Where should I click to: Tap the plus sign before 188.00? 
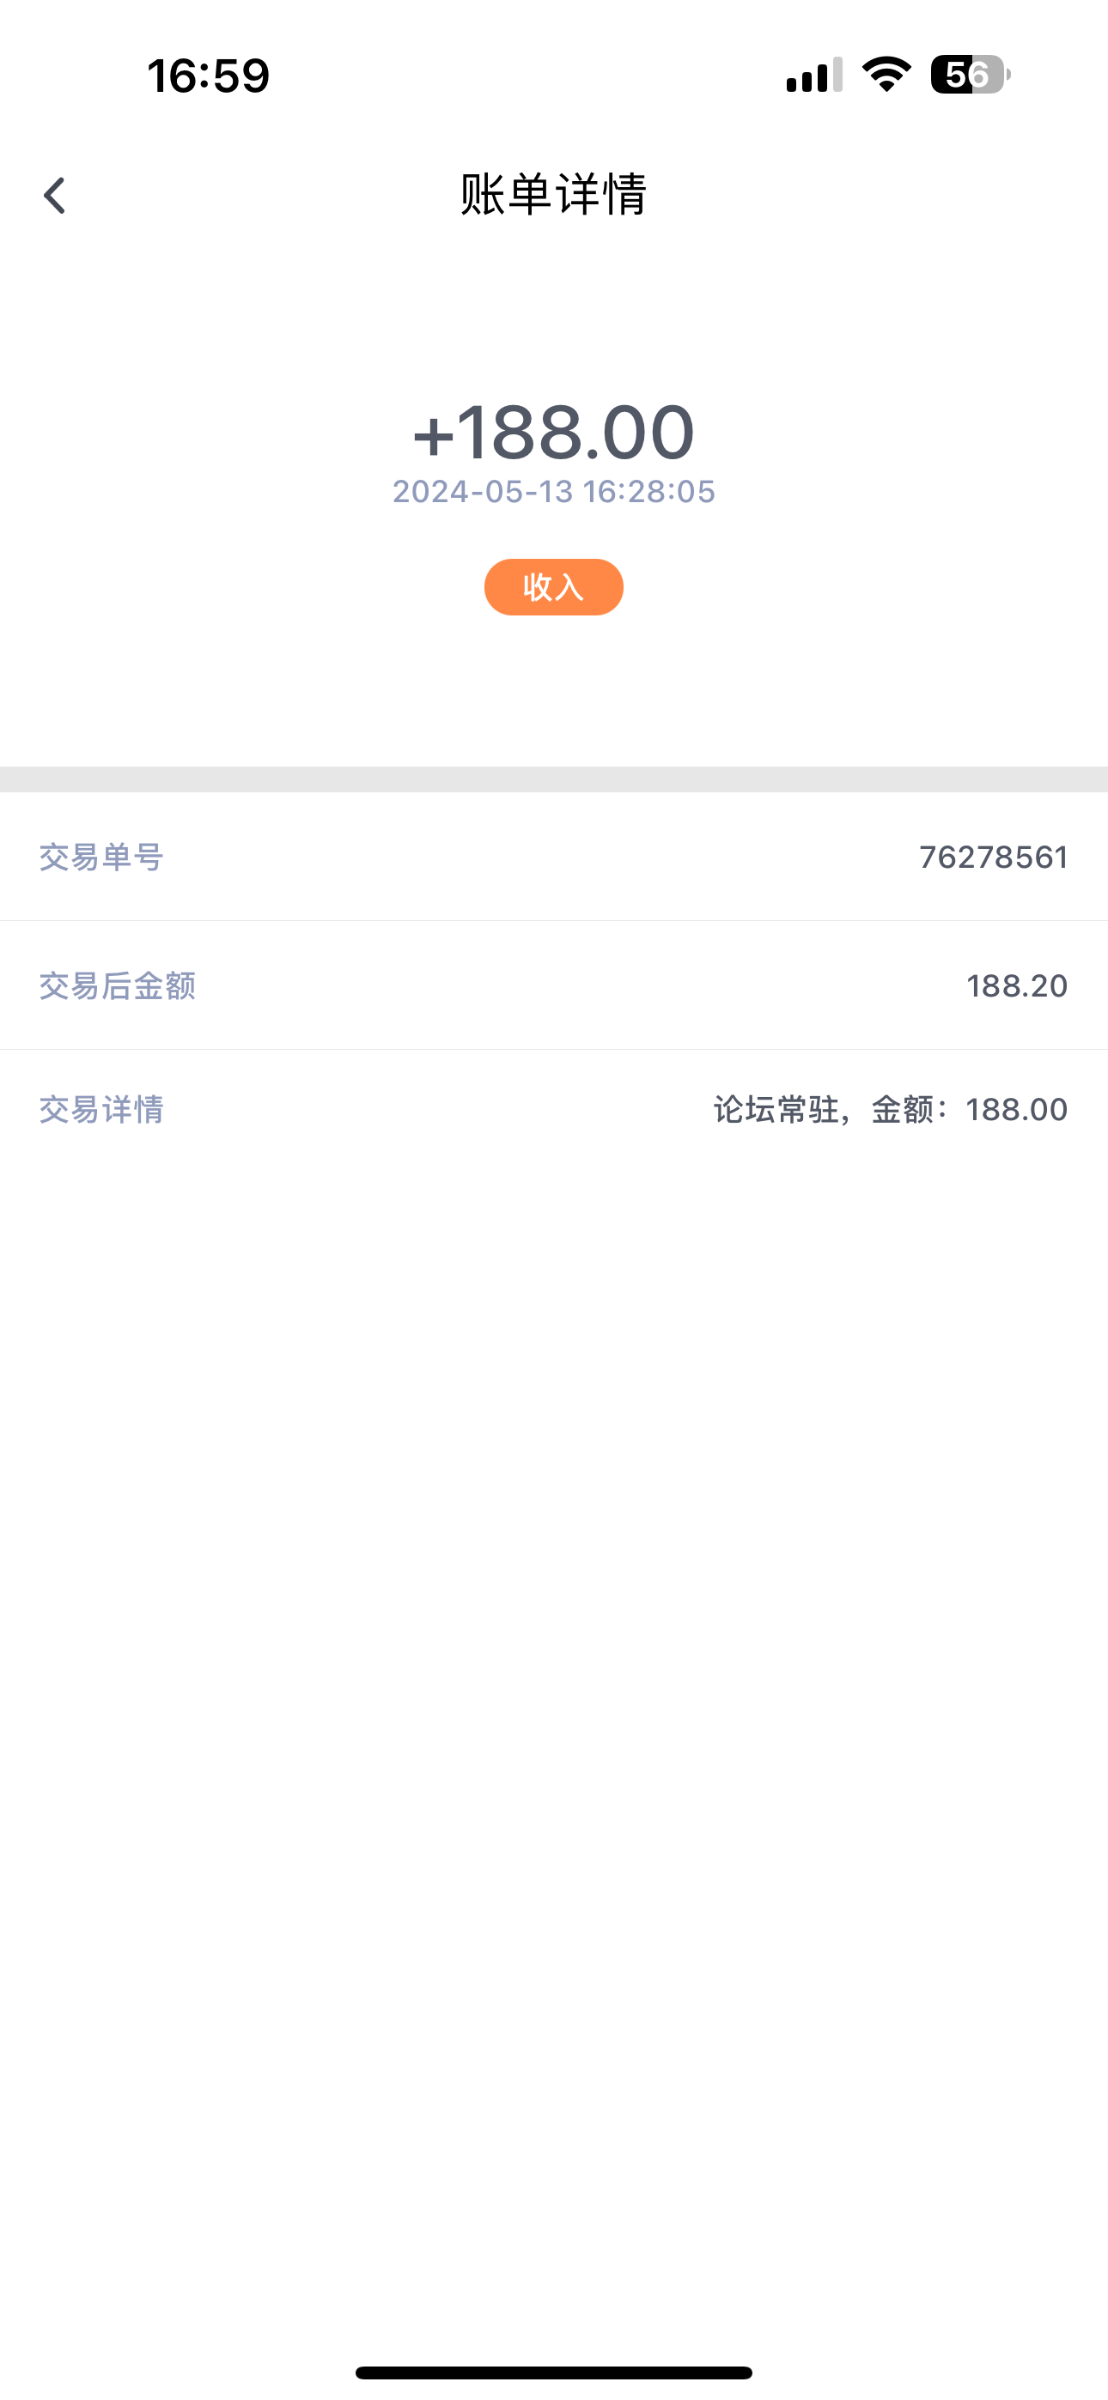click(x=434, y=436)
